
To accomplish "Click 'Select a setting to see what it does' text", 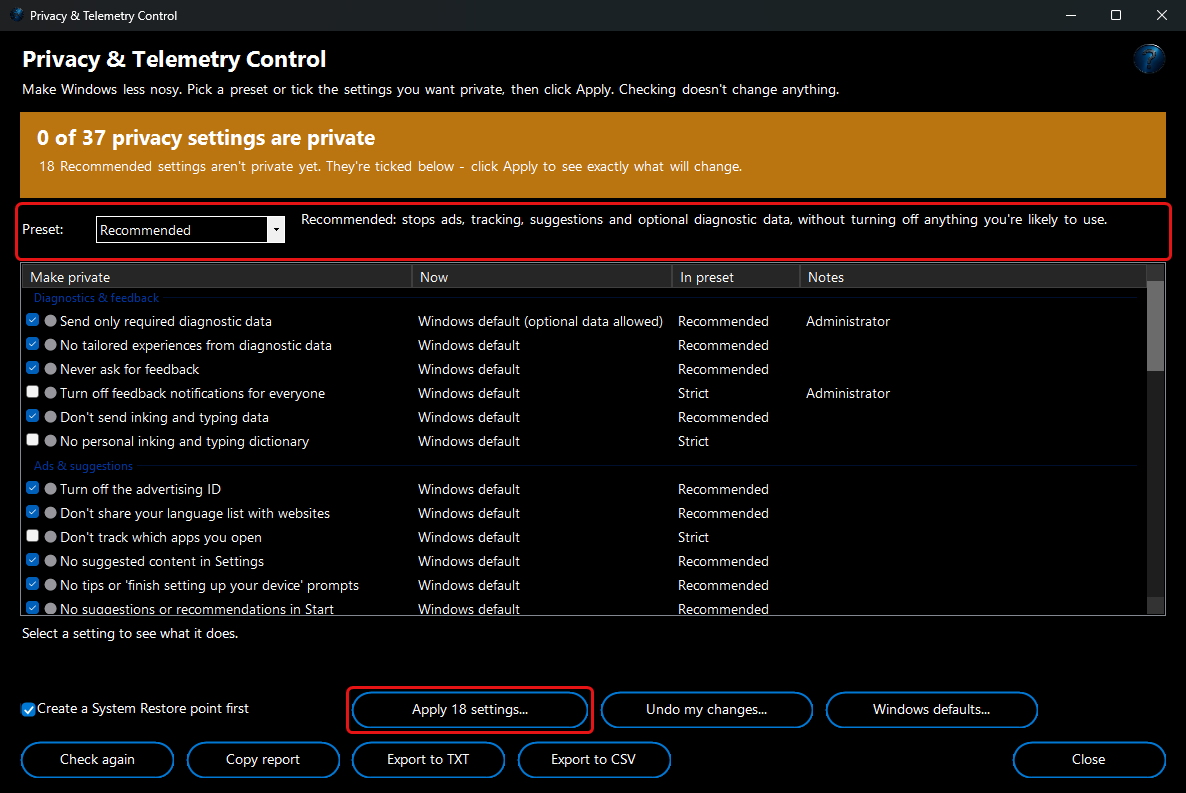I will click(x=130, y=633).
